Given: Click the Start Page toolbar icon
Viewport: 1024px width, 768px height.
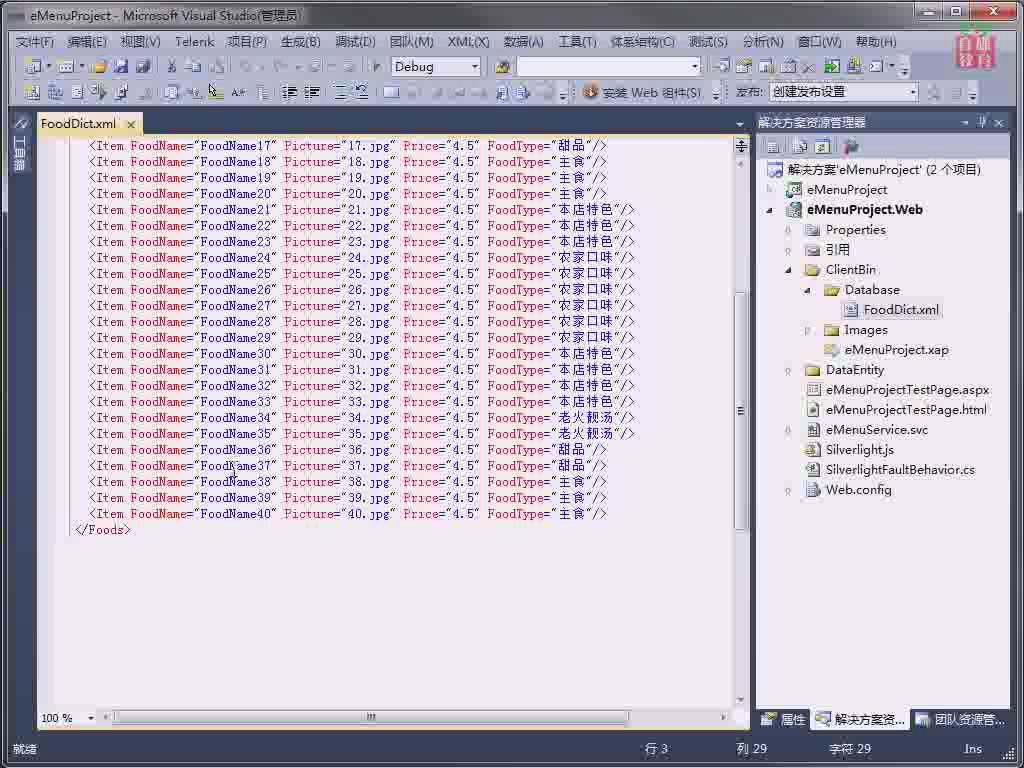Looking at the screenshot, I should tap(831, 66).
